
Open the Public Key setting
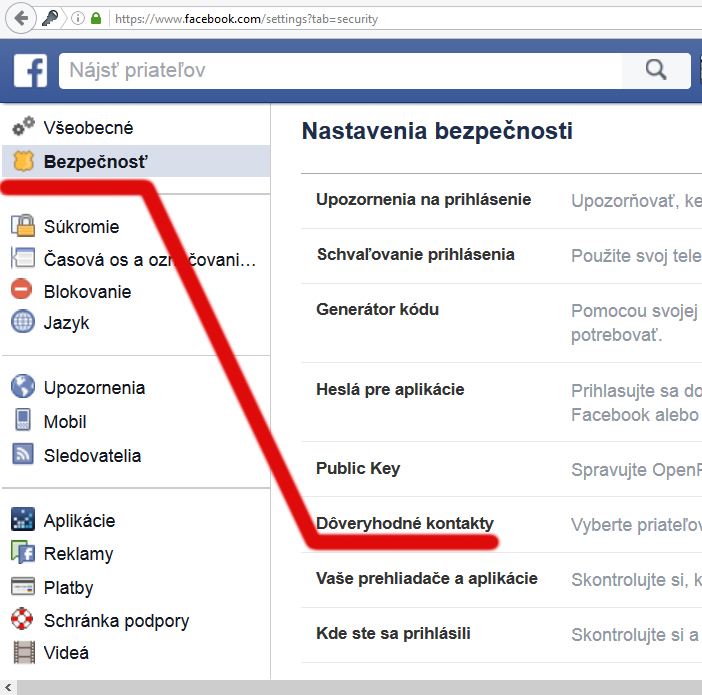point(358,468)
